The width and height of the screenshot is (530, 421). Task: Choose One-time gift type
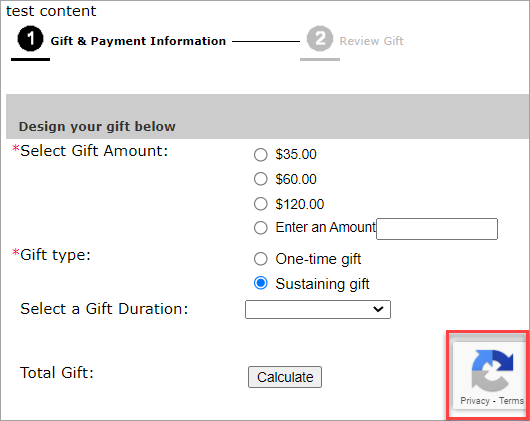point(261,259)
